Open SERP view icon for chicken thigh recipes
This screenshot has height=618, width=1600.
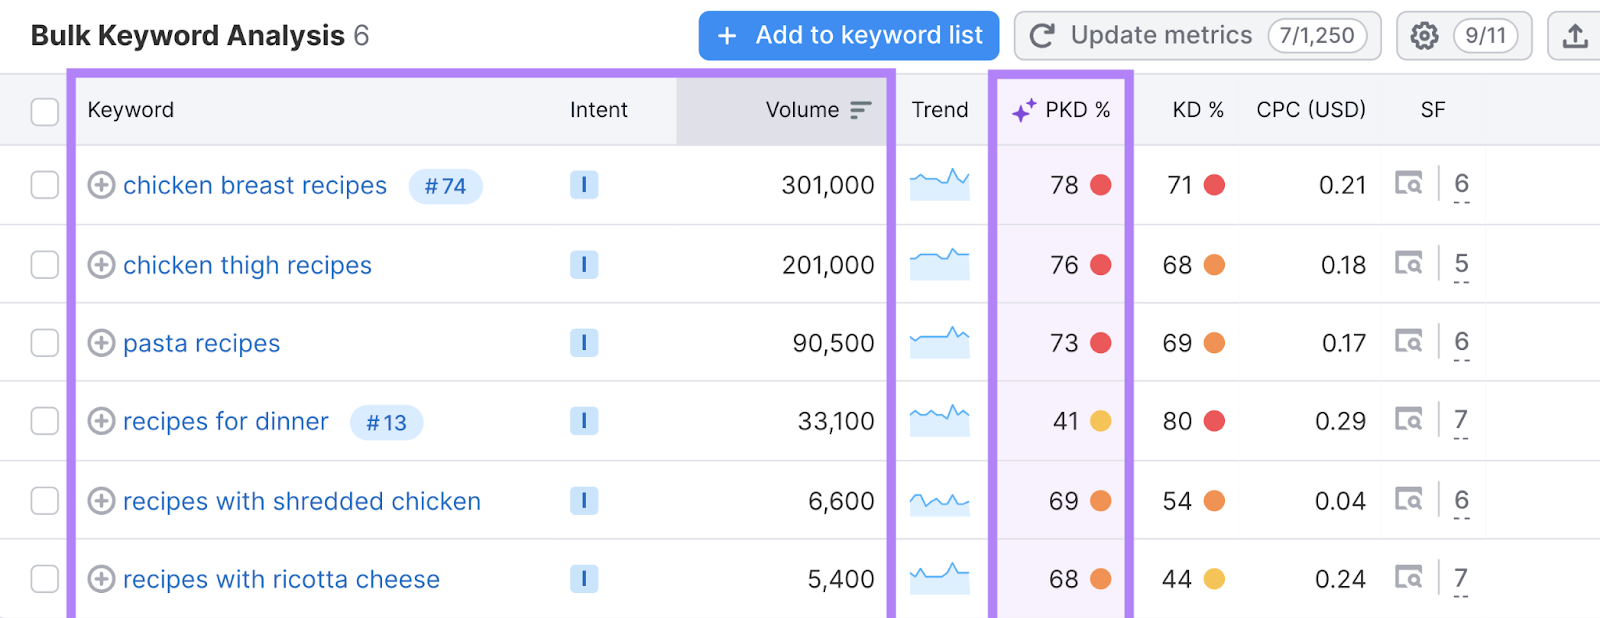coord(1409,264)
